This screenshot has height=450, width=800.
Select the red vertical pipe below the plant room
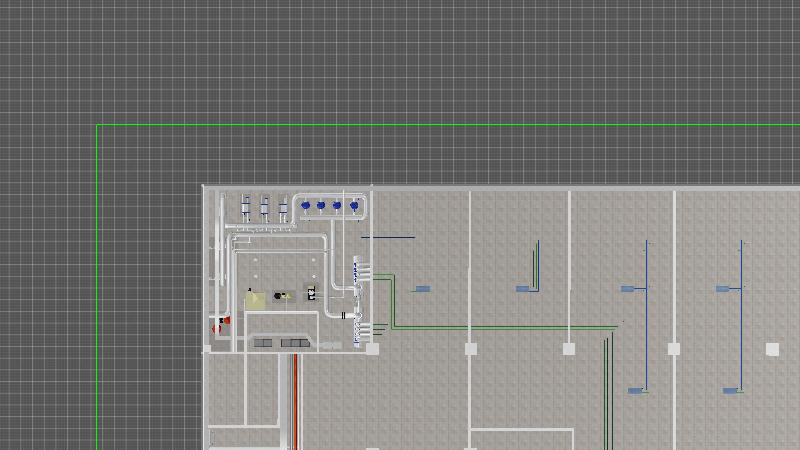[x=295, y=400]
